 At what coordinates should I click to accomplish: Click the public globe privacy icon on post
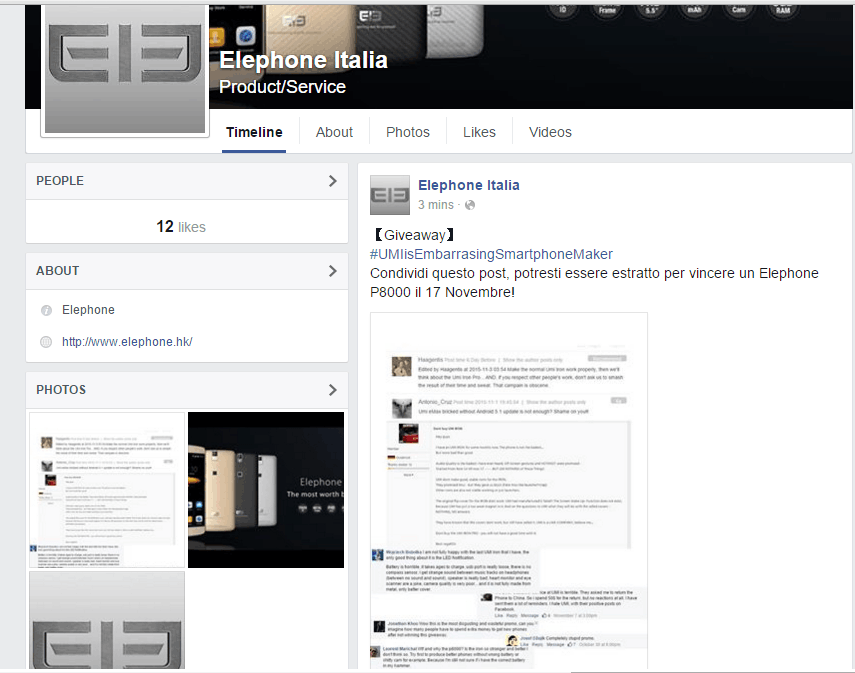click(x=470, y=205)
